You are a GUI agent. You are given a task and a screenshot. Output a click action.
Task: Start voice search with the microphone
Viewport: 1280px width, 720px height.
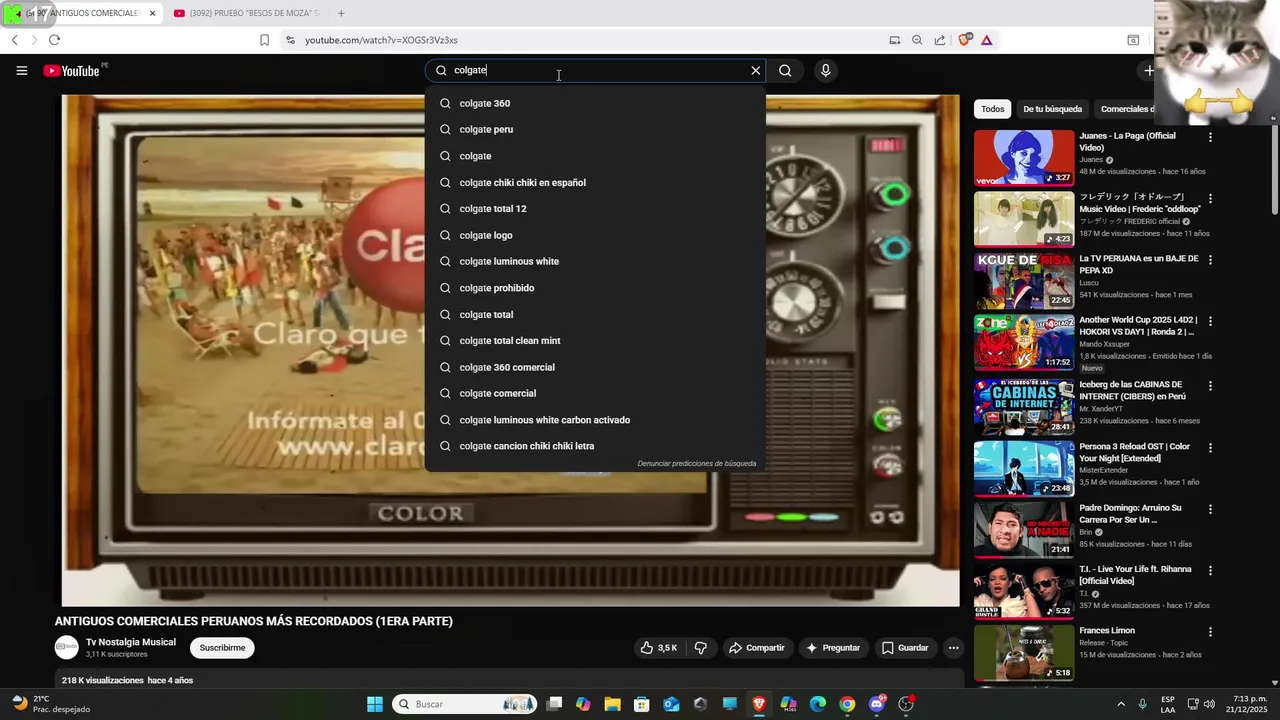[825, 71]
